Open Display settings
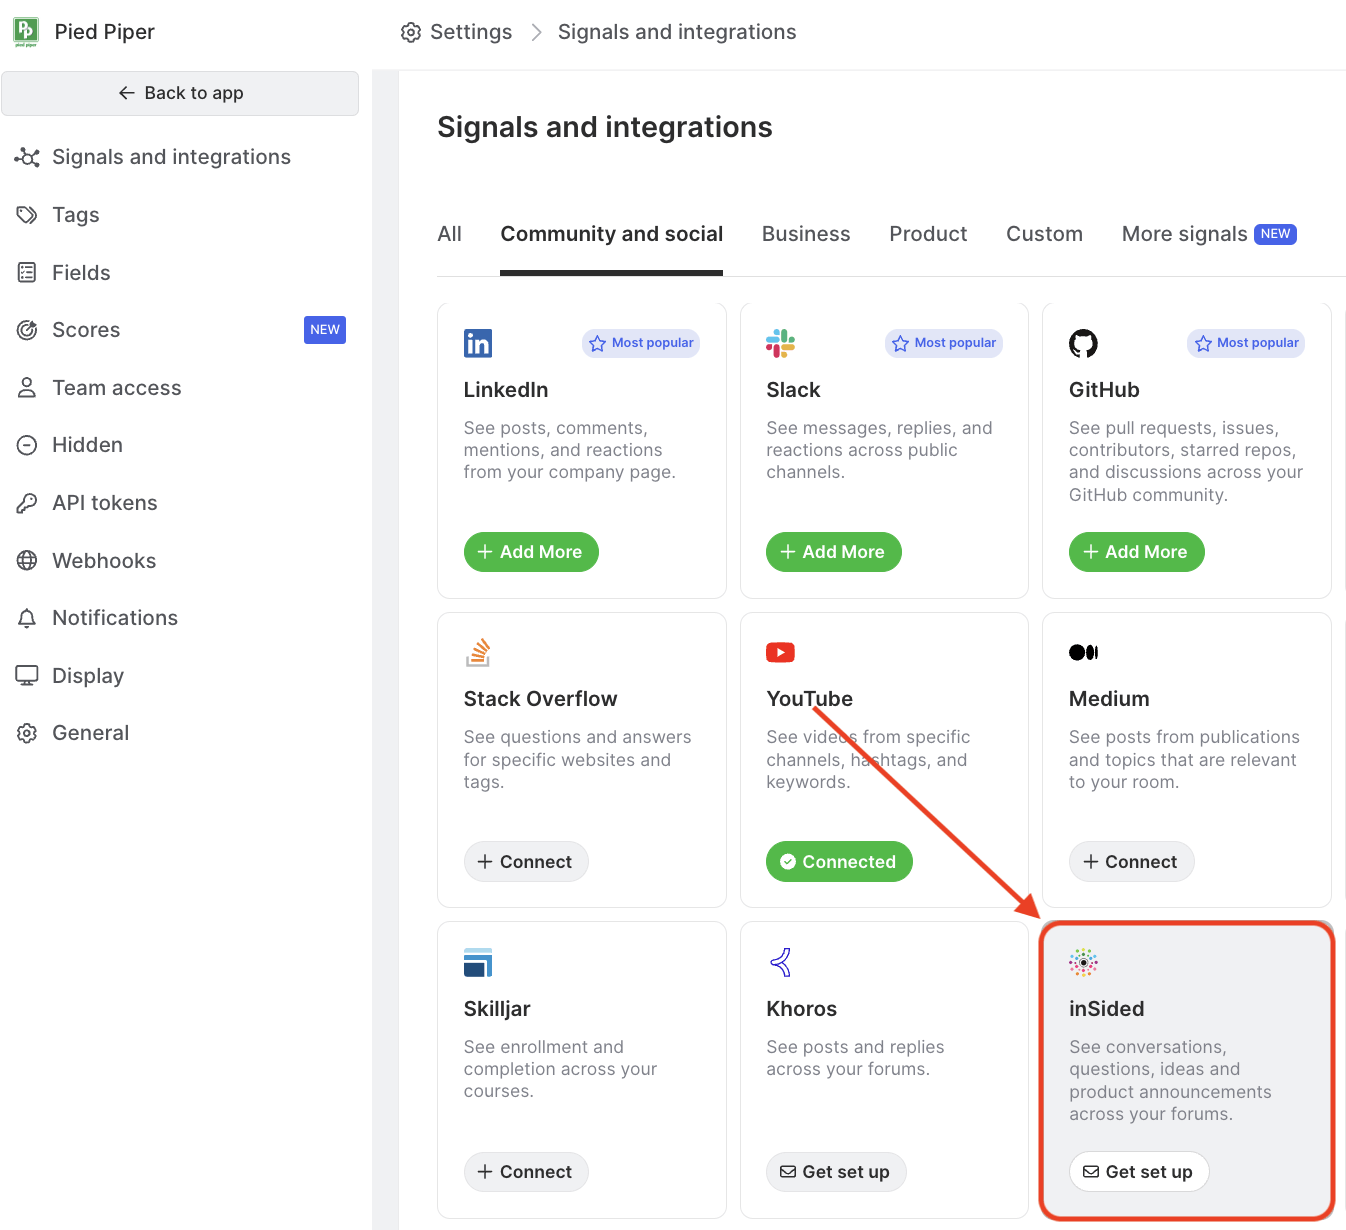Viewport: 1346px width, 1230px height. [88, 675]
